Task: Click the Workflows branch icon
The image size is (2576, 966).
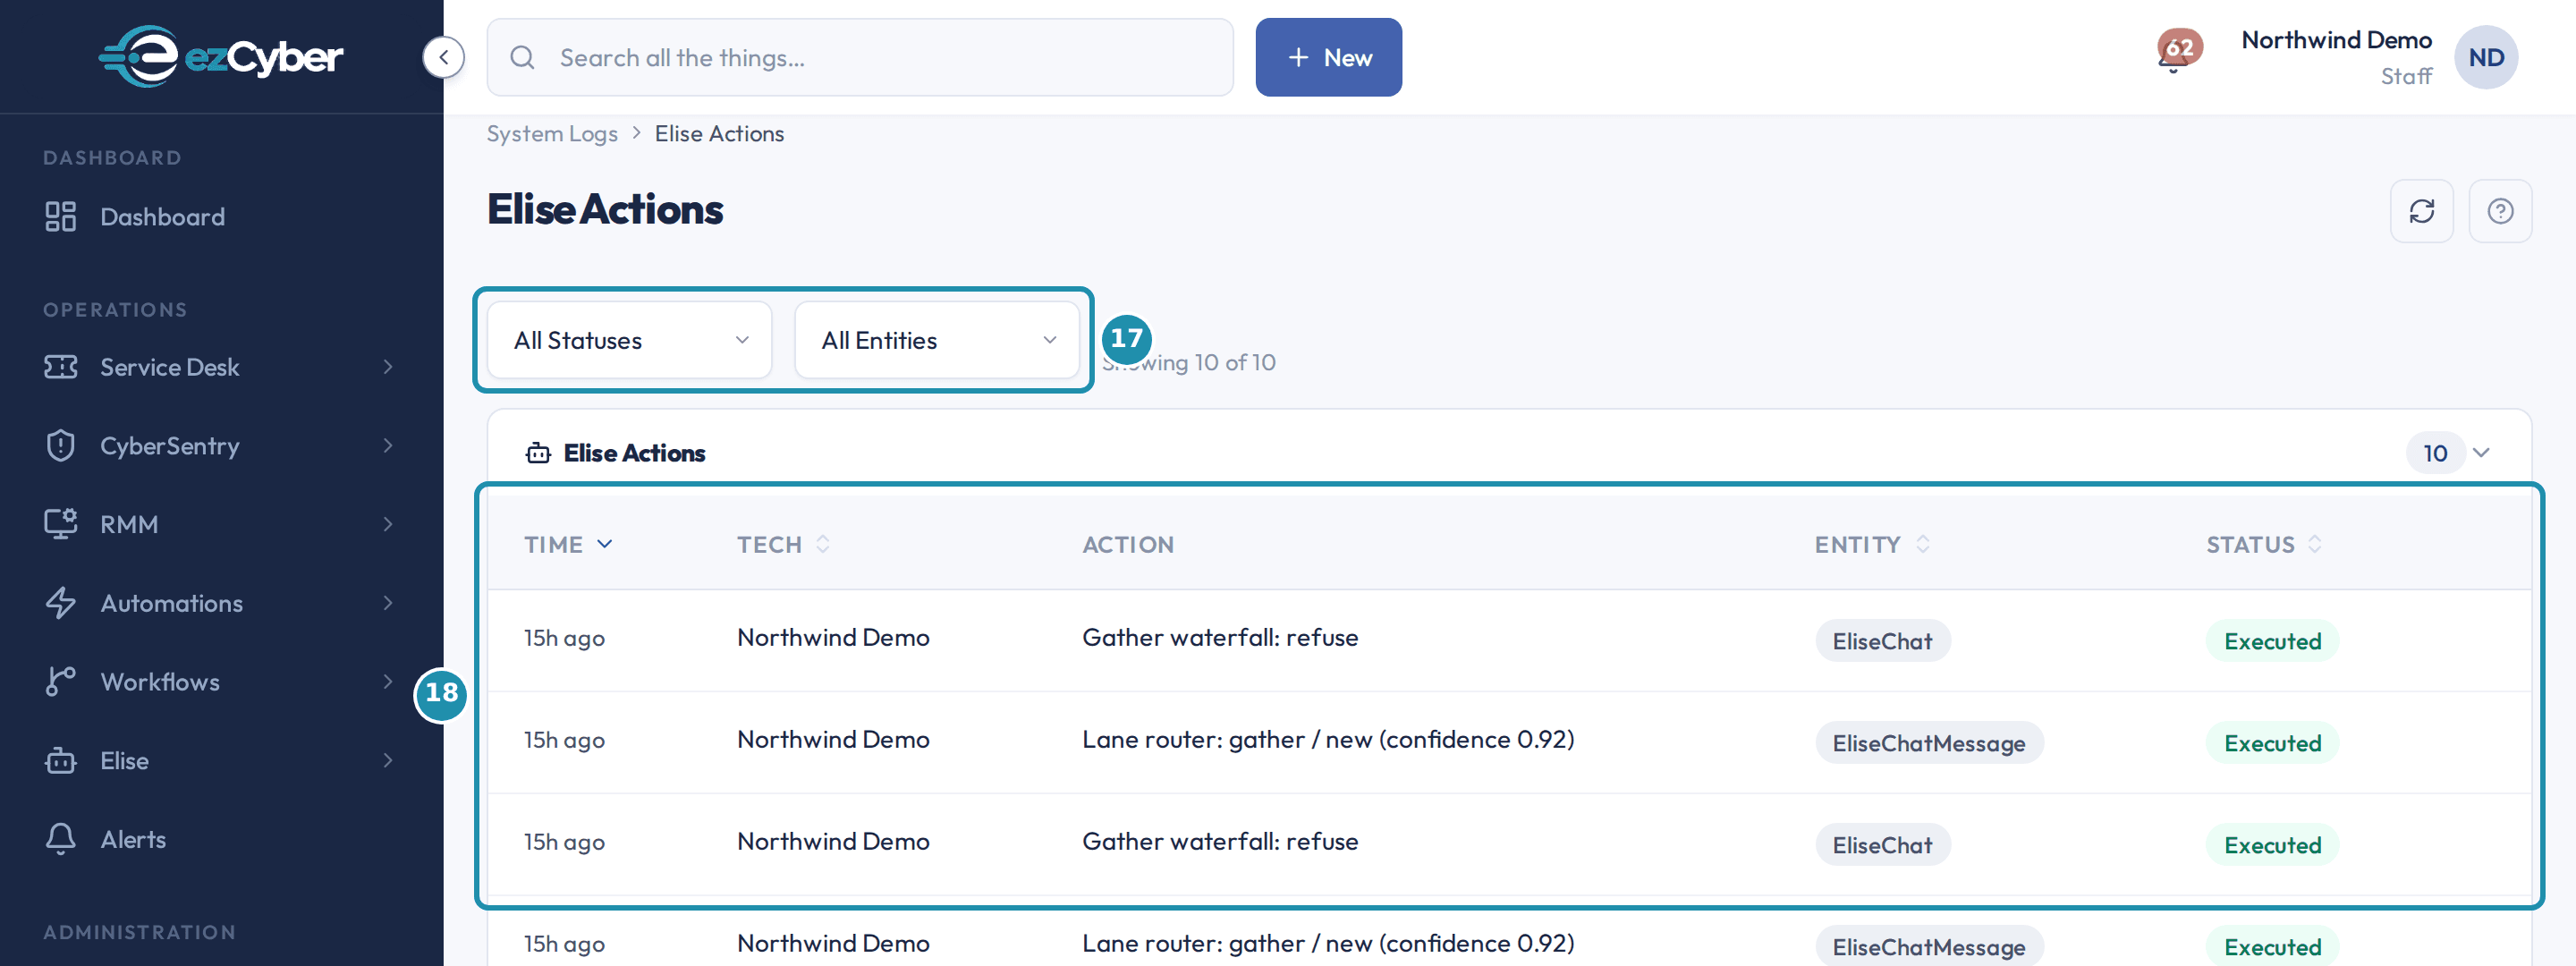Action: (x=60, y=681)
